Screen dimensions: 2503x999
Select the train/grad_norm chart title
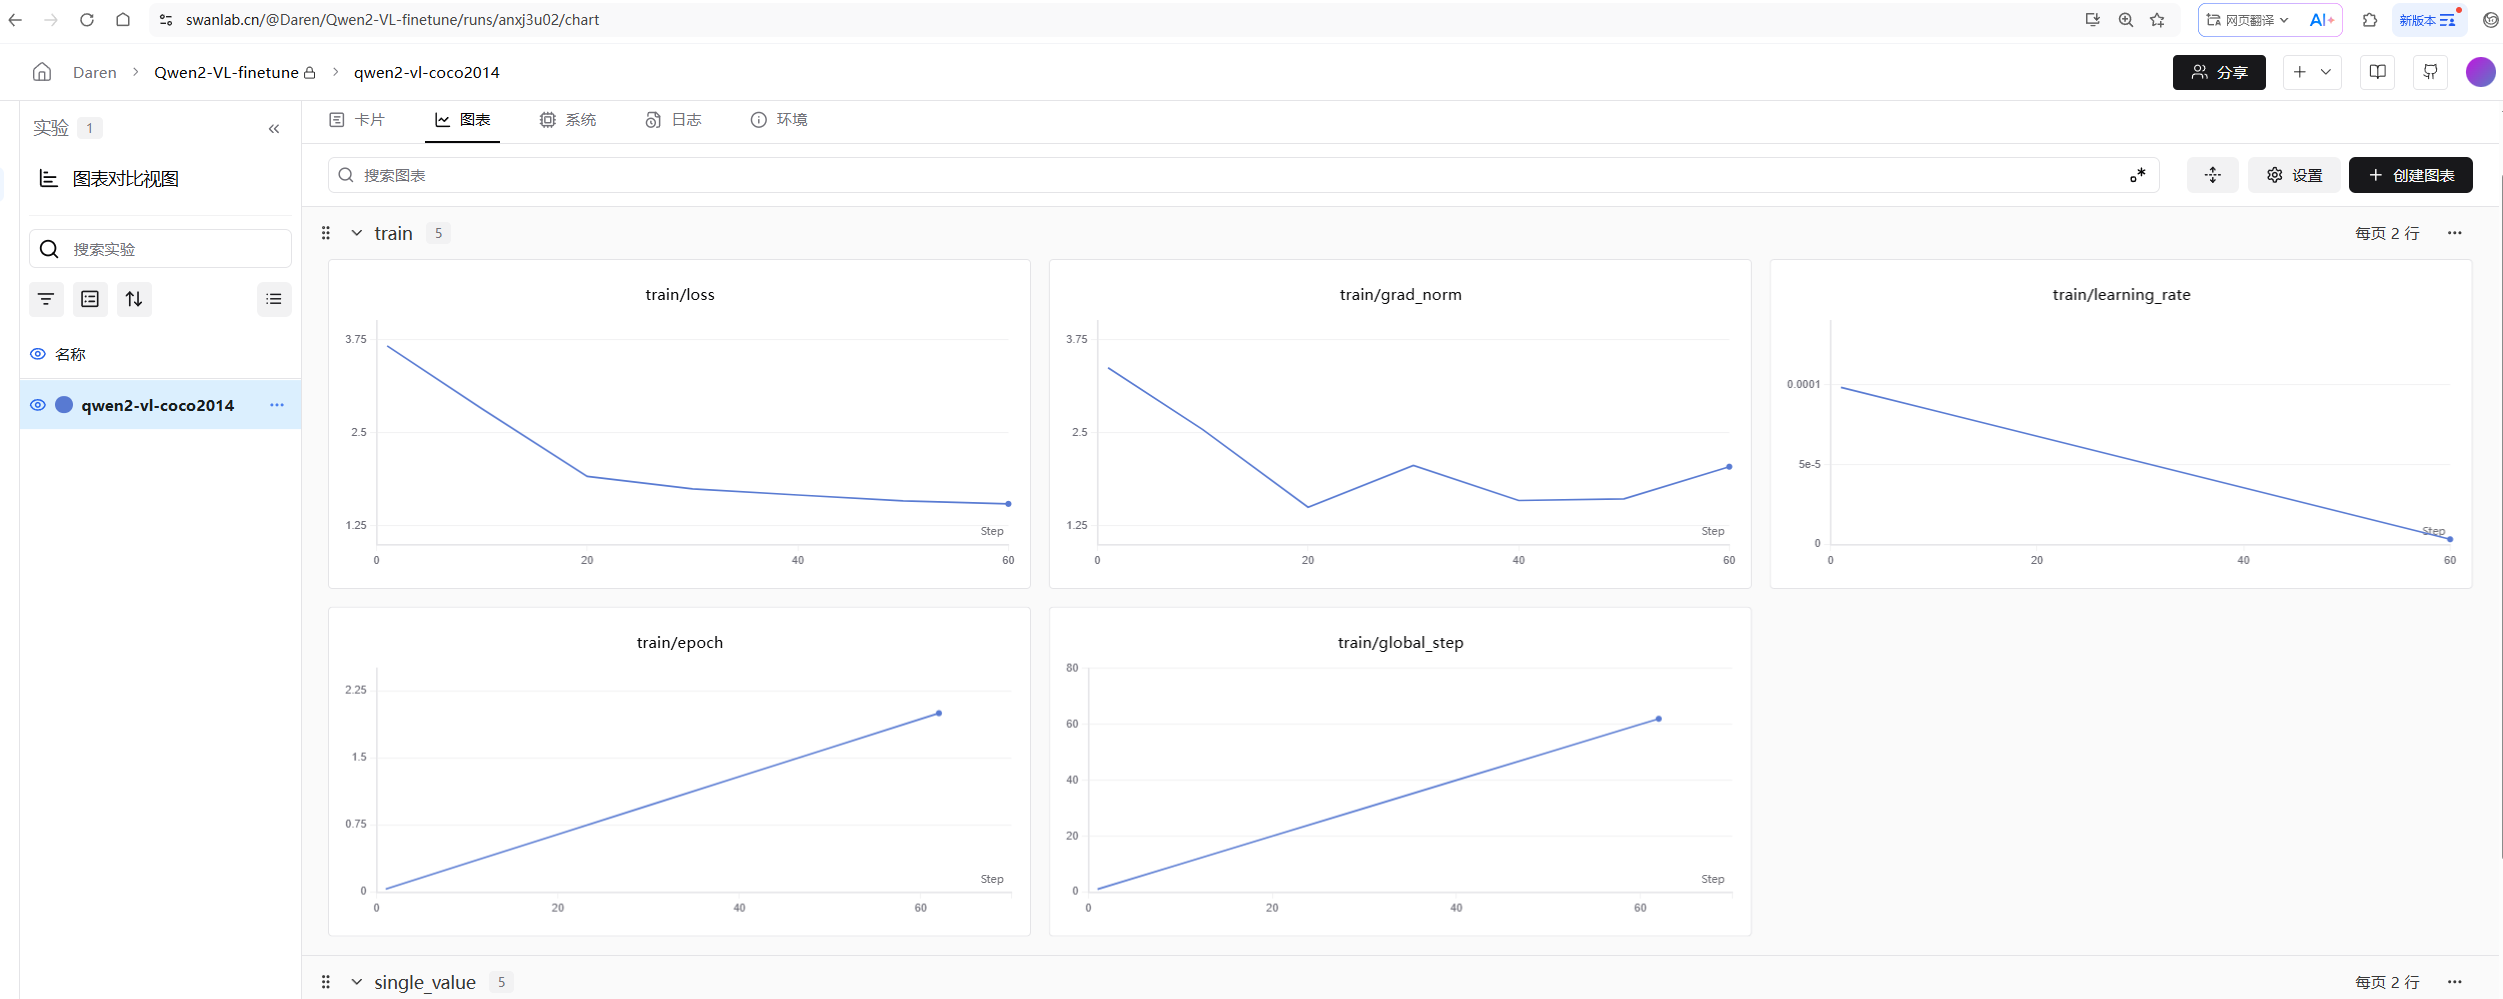tap(1400, 295)
